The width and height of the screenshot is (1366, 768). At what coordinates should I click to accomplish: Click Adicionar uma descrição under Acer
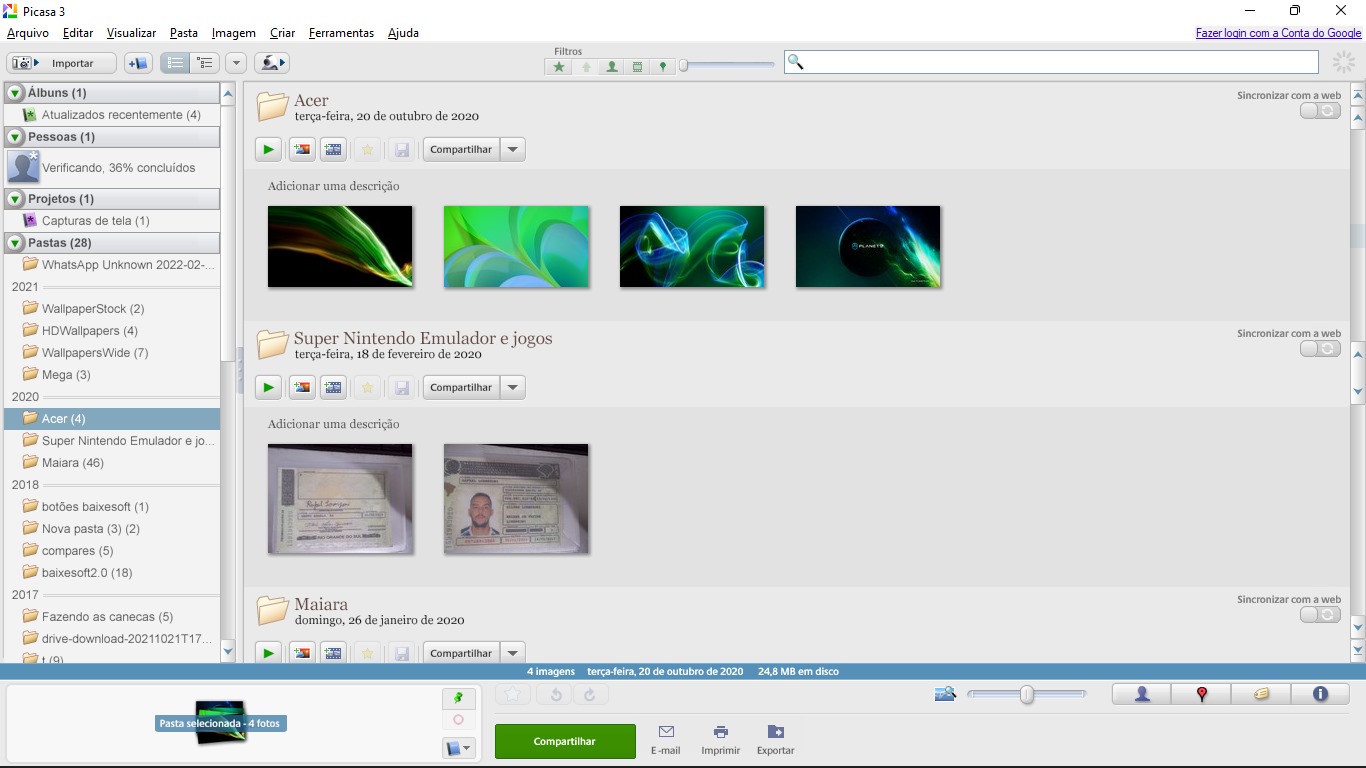[333, 186]
